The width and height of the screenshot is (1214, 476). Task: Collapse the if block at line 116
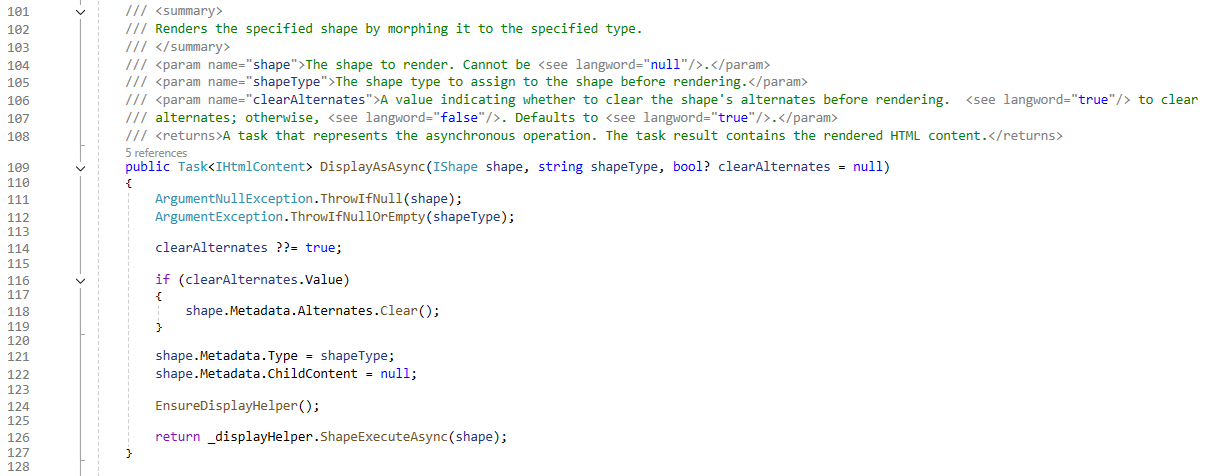81,281
